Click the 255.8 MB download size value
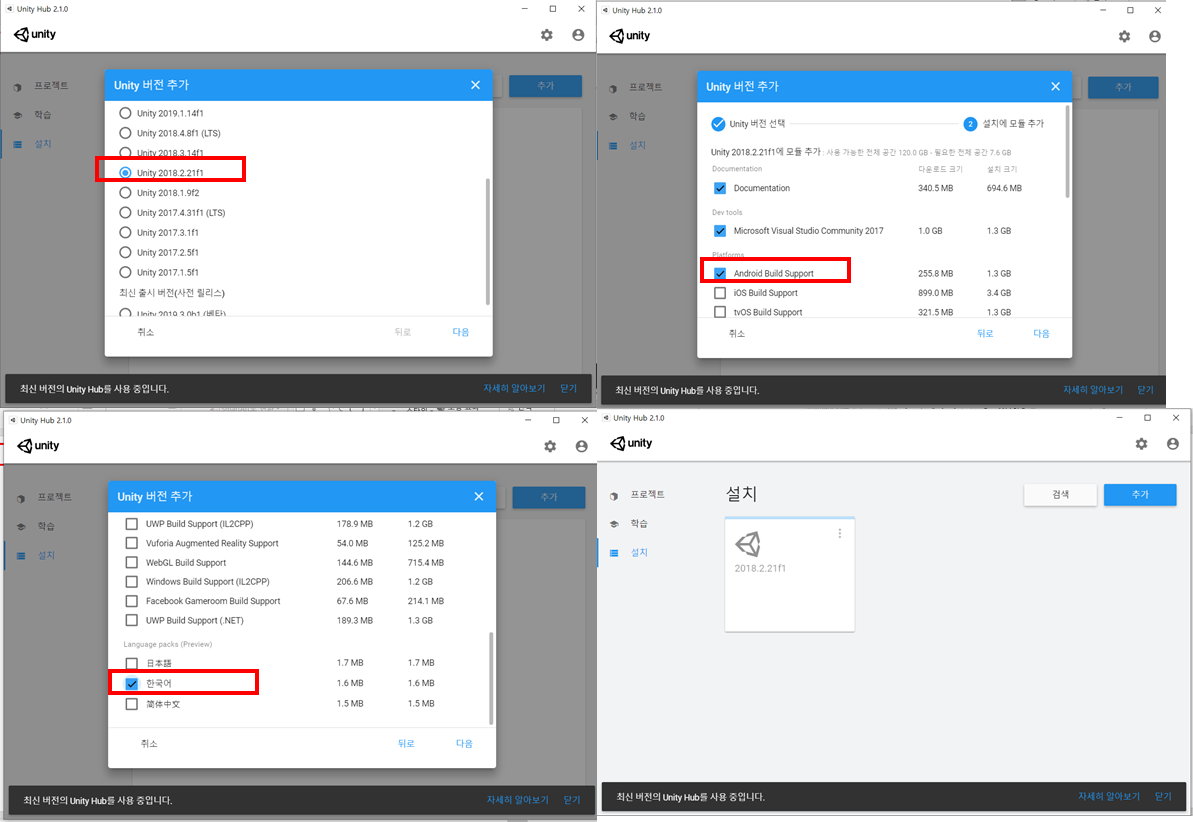This screenshot has width=1193, height=822. click(935, 273)
